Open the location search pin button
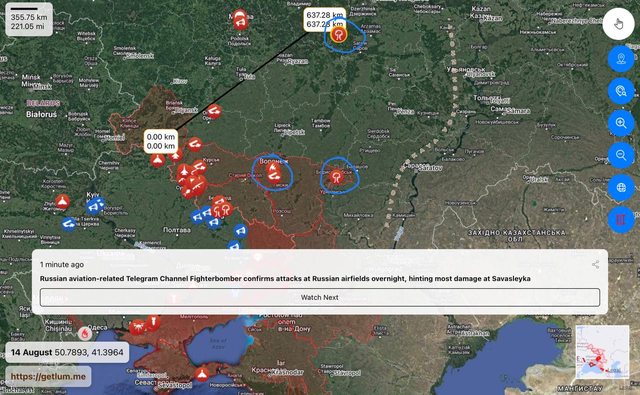The width and height of the screenshot is (640, 395). [621, 91]
